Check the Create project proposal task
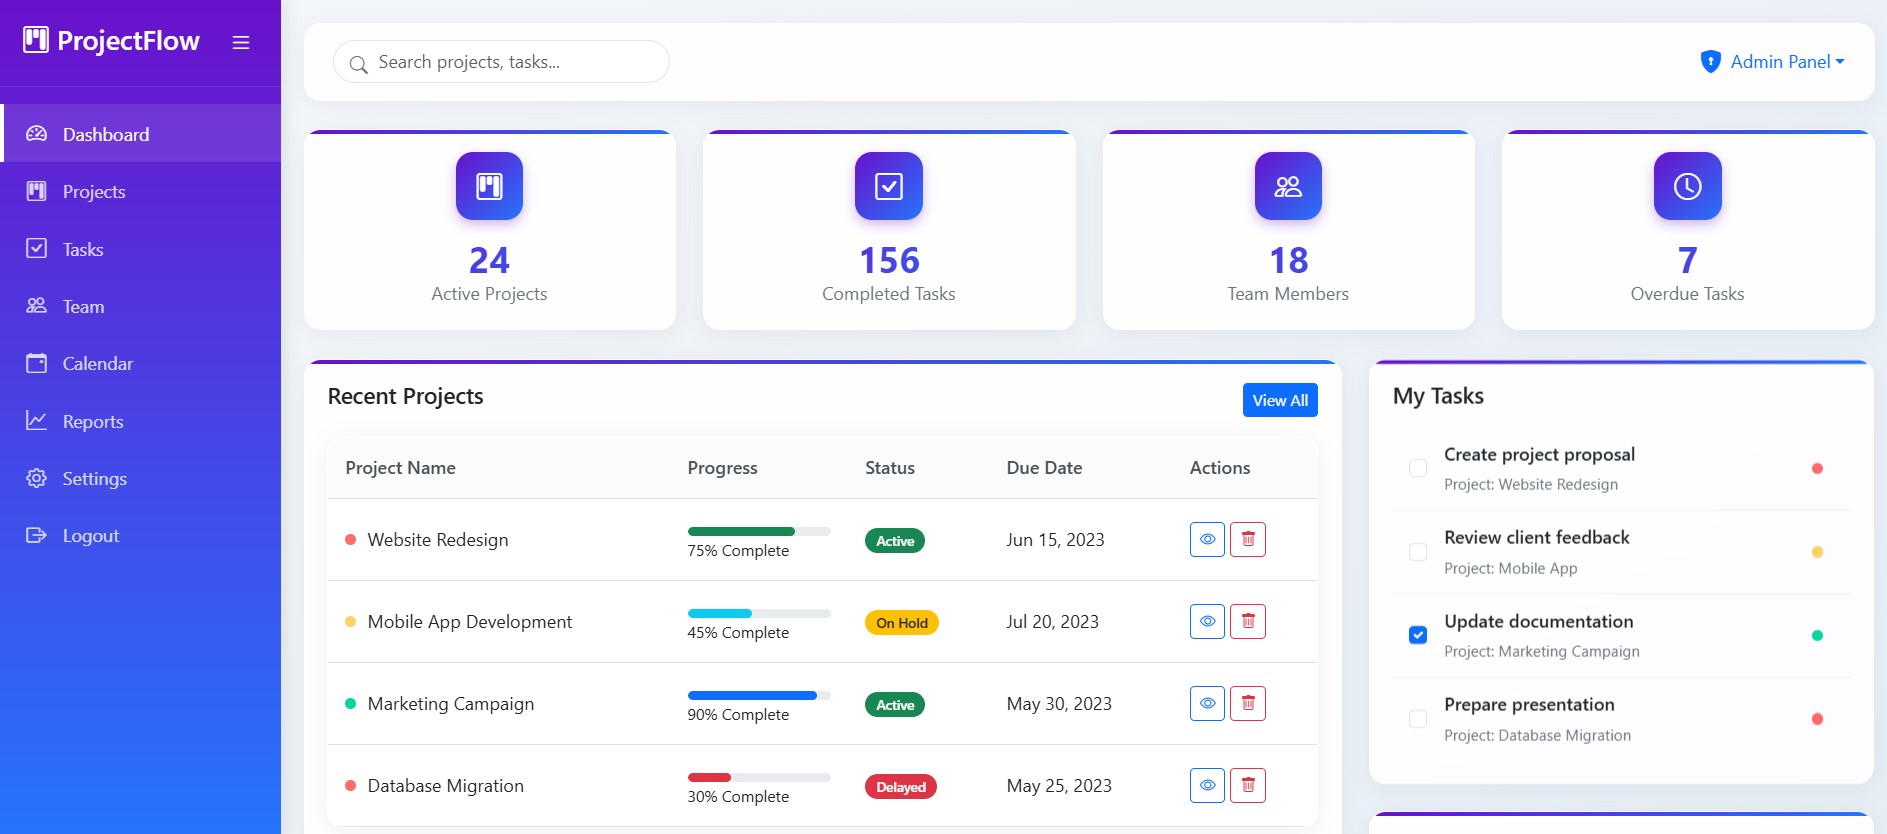This screenshot has height=834, width=1887. (x=1417, y=468)
